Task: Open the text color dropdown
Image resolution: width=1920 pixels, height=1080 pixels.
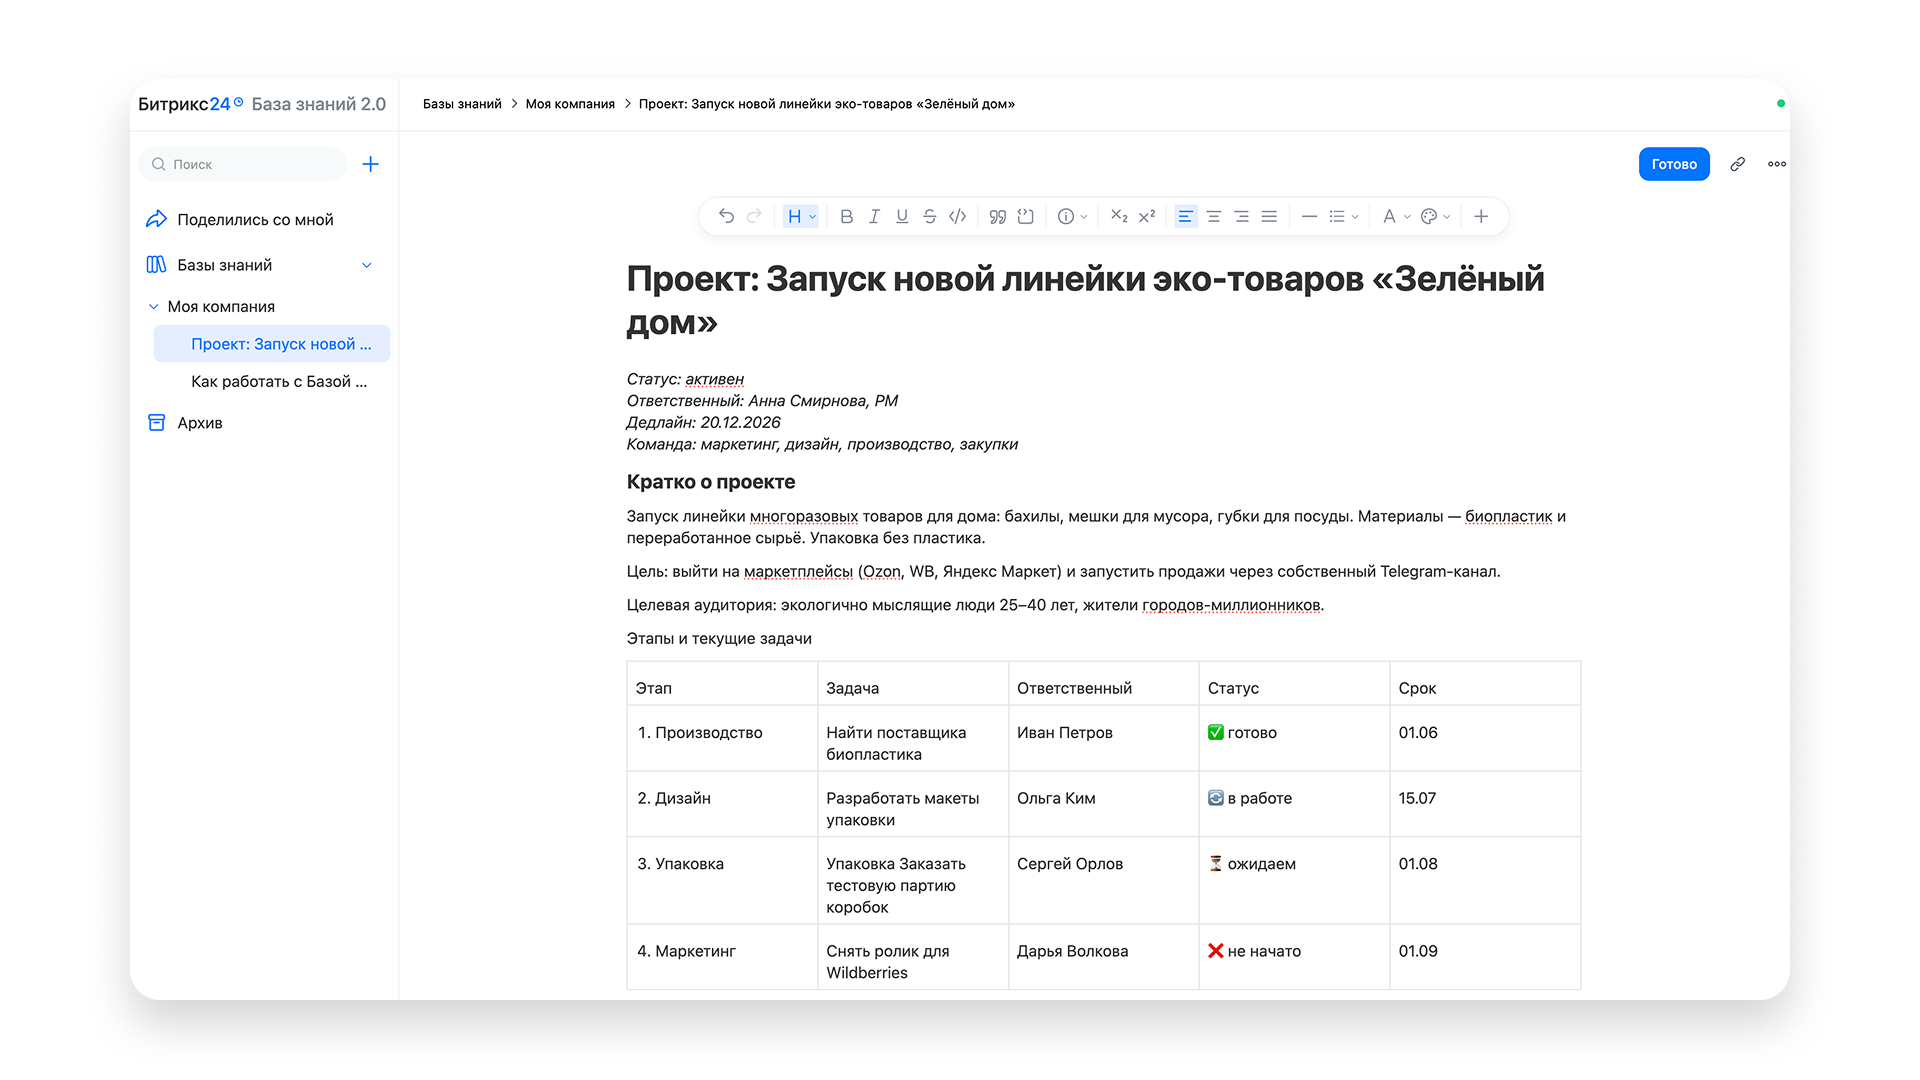Action: [1396, 216]
